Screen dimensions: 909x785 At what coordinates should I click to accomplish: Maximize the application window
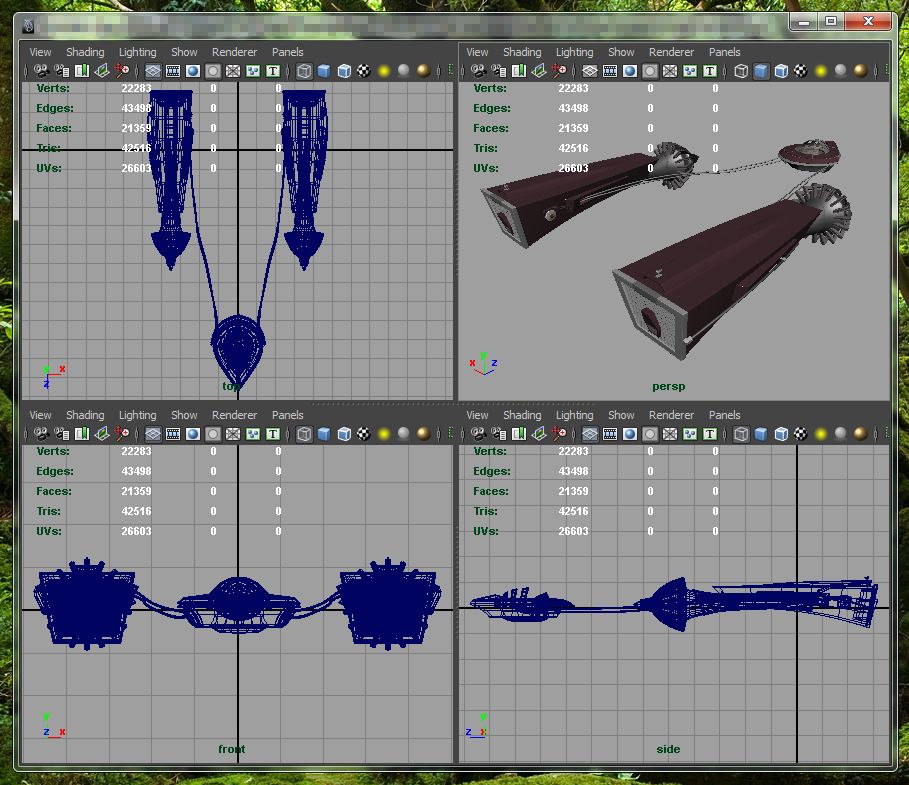pos(831,21)
